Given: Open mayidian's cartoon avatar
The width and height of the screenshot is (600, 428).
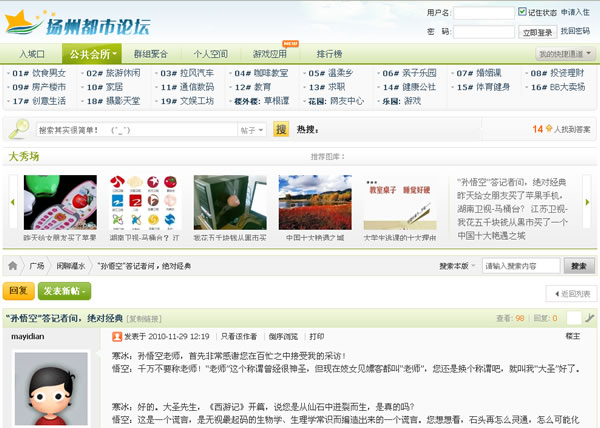Looking at the screenshot, I should [51, 389].
